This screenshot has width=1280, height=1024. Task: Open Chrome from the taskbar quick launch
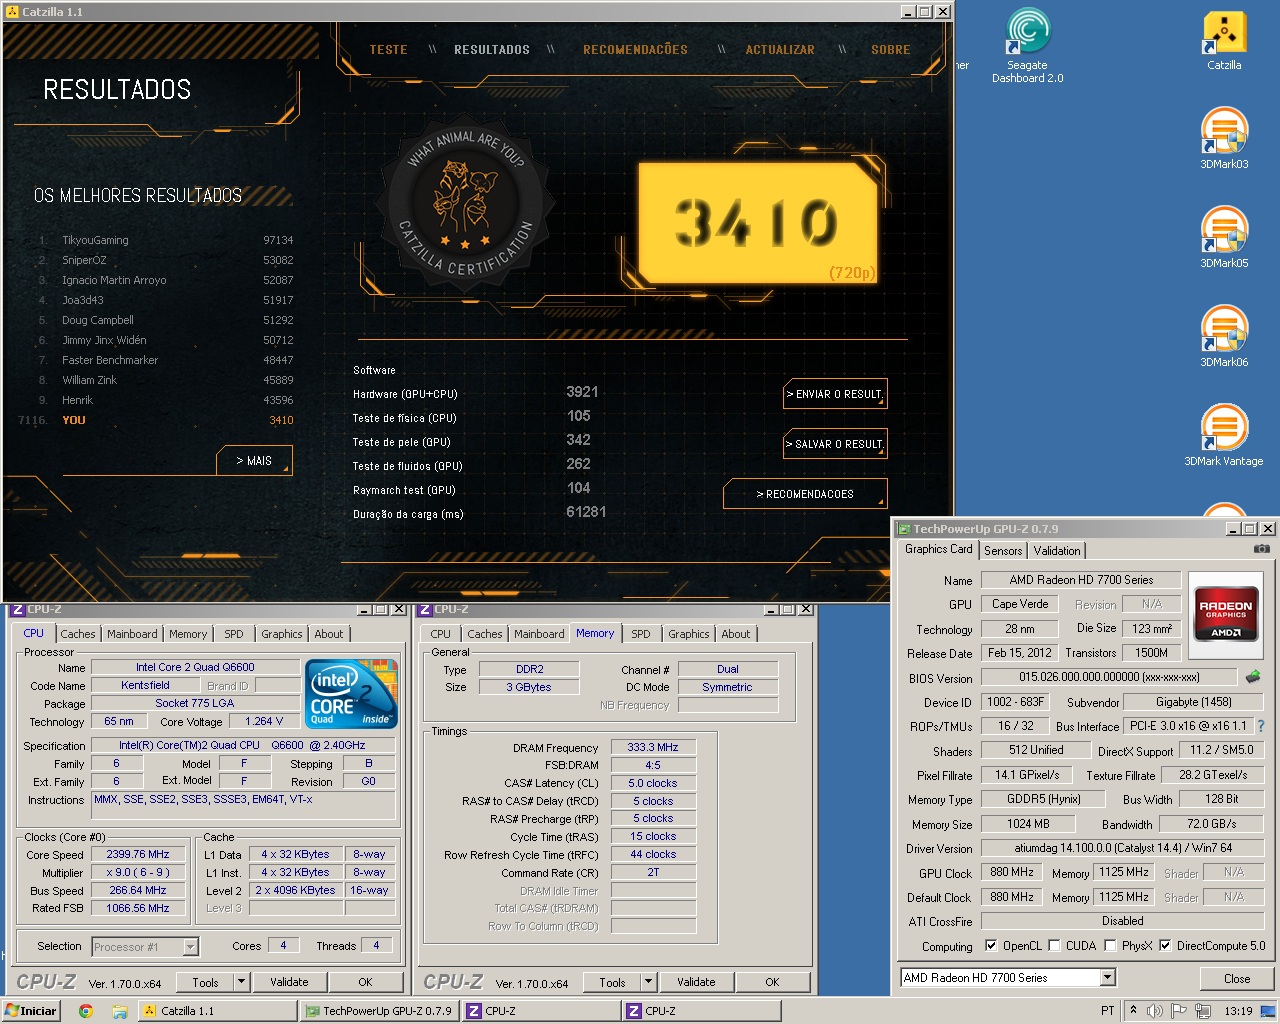(x=86, y=1011)
